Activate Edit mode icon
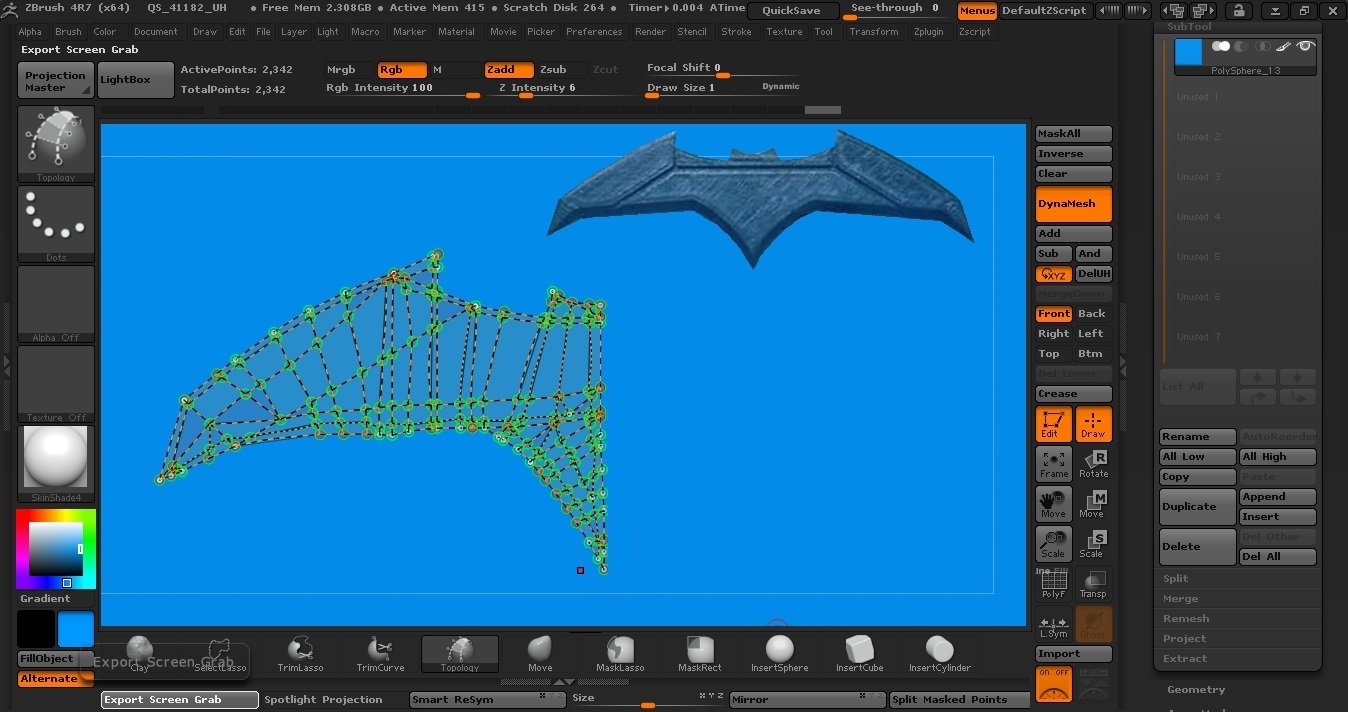The image size is (1348, 712). pyautogui.click(x=1054, y=424)
